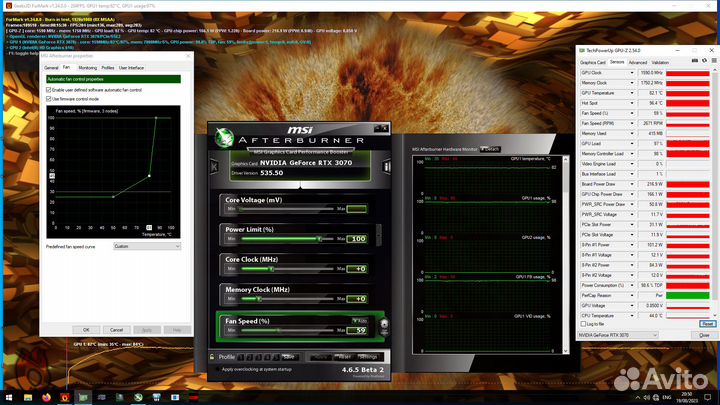Screen dimensions: 720x405
Task: Open the Memory Clock sensor dropdown
Action: (x=632, y=83)
